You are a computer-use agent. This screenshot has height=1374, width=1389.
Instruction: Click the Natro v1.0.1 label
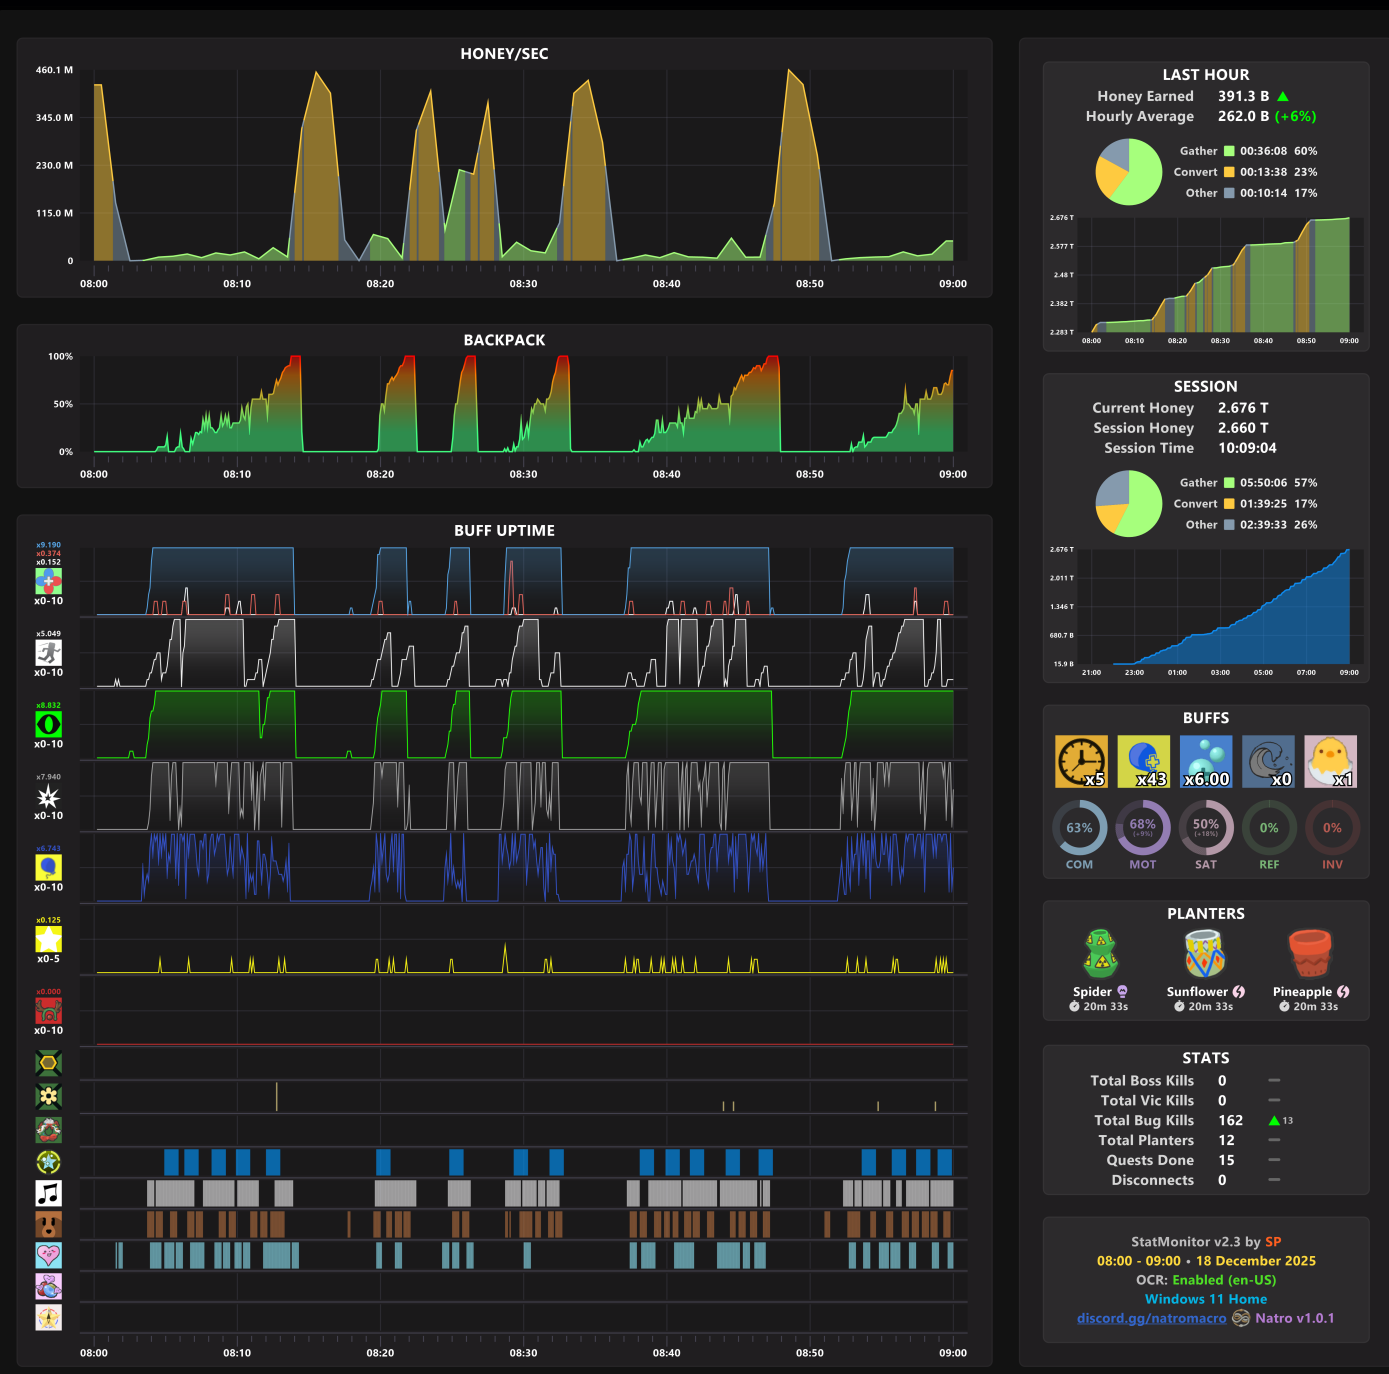tap(1295, 1318)
